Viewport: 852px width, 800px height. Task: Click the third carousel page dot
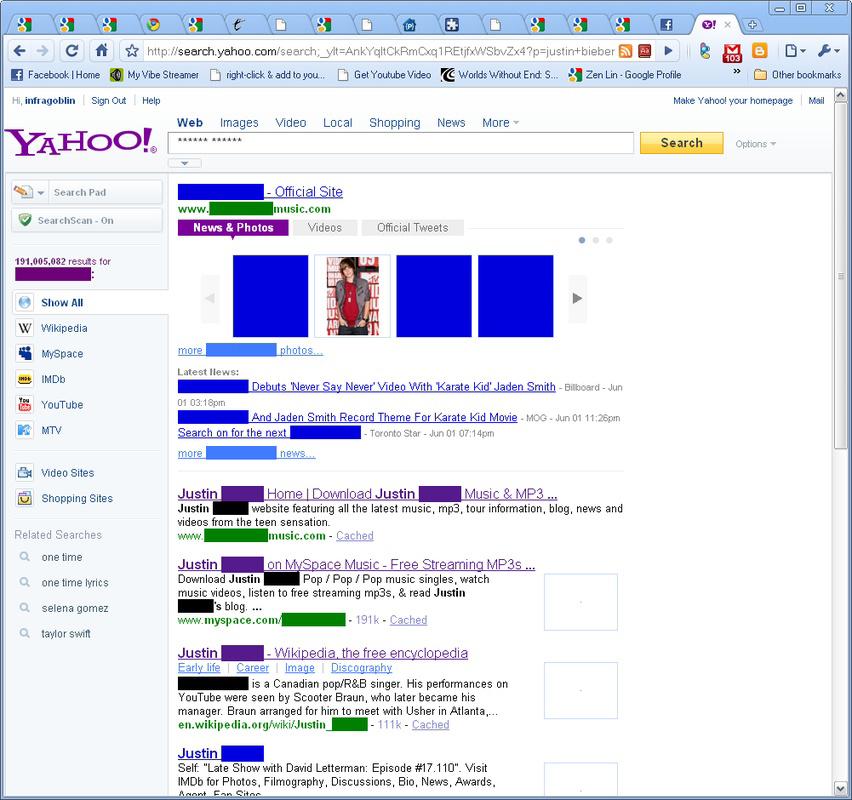609,240
